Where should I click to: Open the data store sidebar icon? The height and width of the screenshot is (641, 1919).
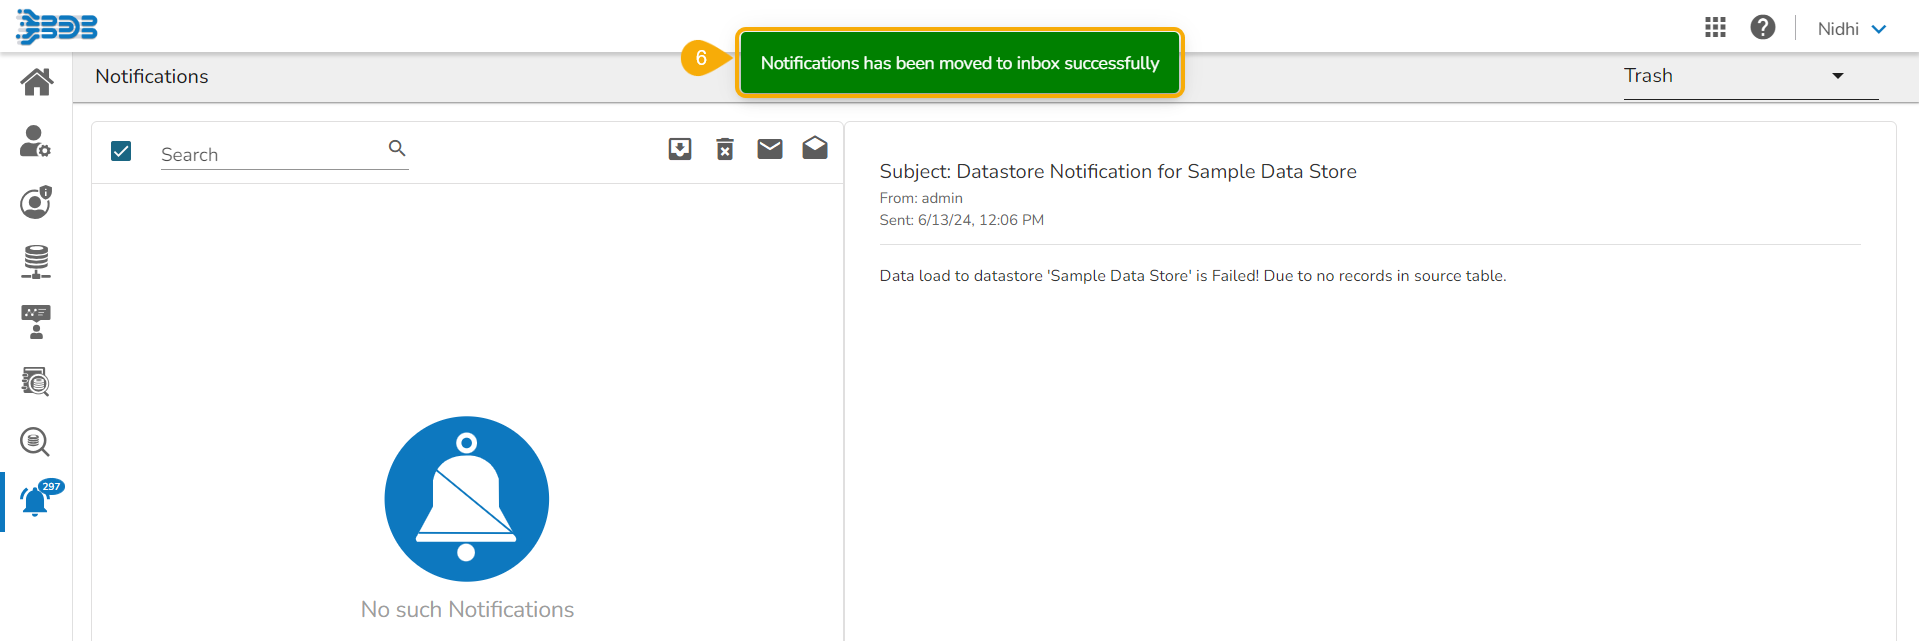(x=36, y=262)
